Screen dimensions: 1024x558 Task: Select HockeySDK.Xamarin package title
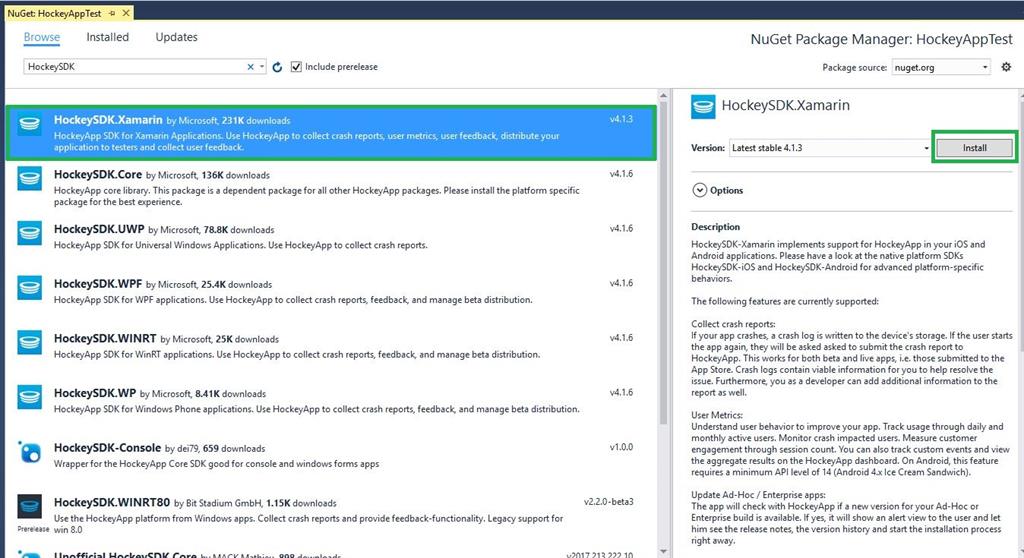click(108, 120)
